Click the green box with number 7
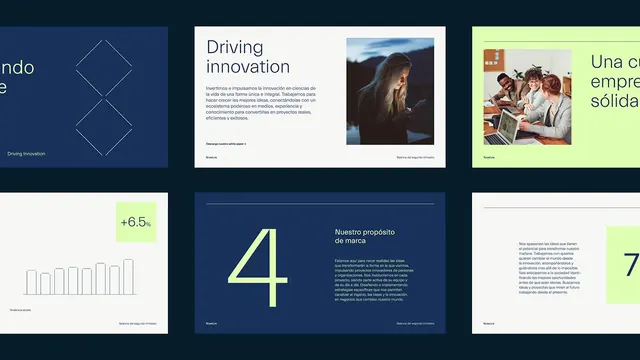This screenshot has width=640, height=360. 623,265
